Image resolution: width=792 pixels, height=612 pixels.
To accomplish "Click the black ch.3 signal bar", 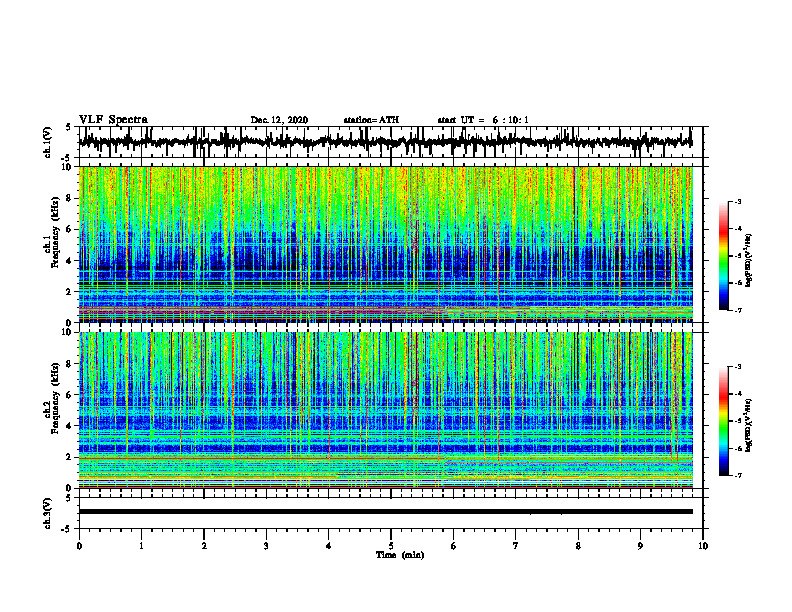I will [385, 512].
